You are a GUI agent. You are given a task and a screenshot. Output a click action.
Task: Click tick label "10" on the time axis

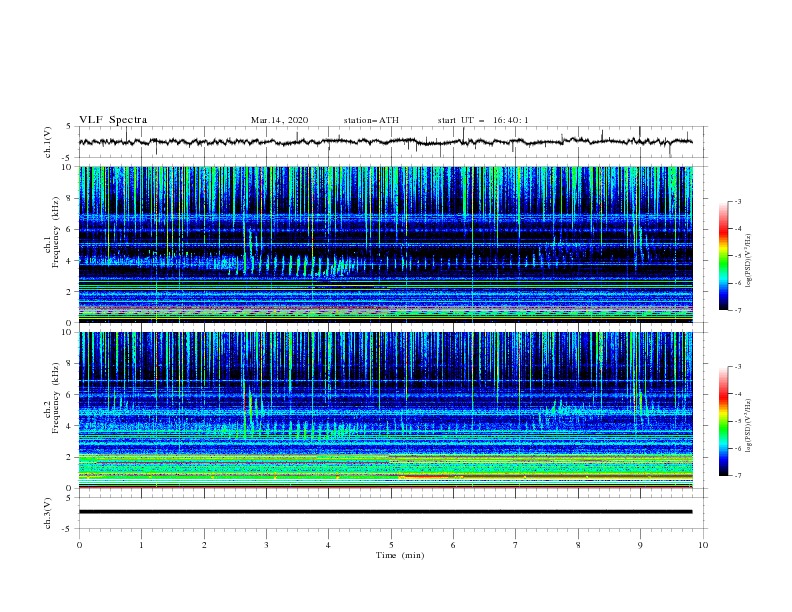tap(703, 545)
